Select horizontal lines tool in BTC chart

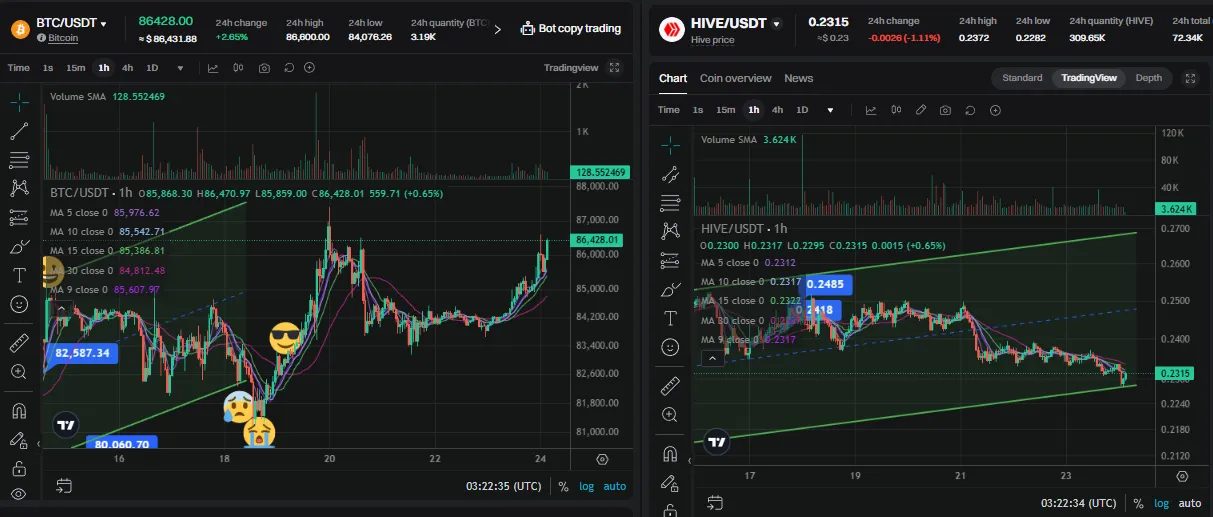(x=19, y=160)
